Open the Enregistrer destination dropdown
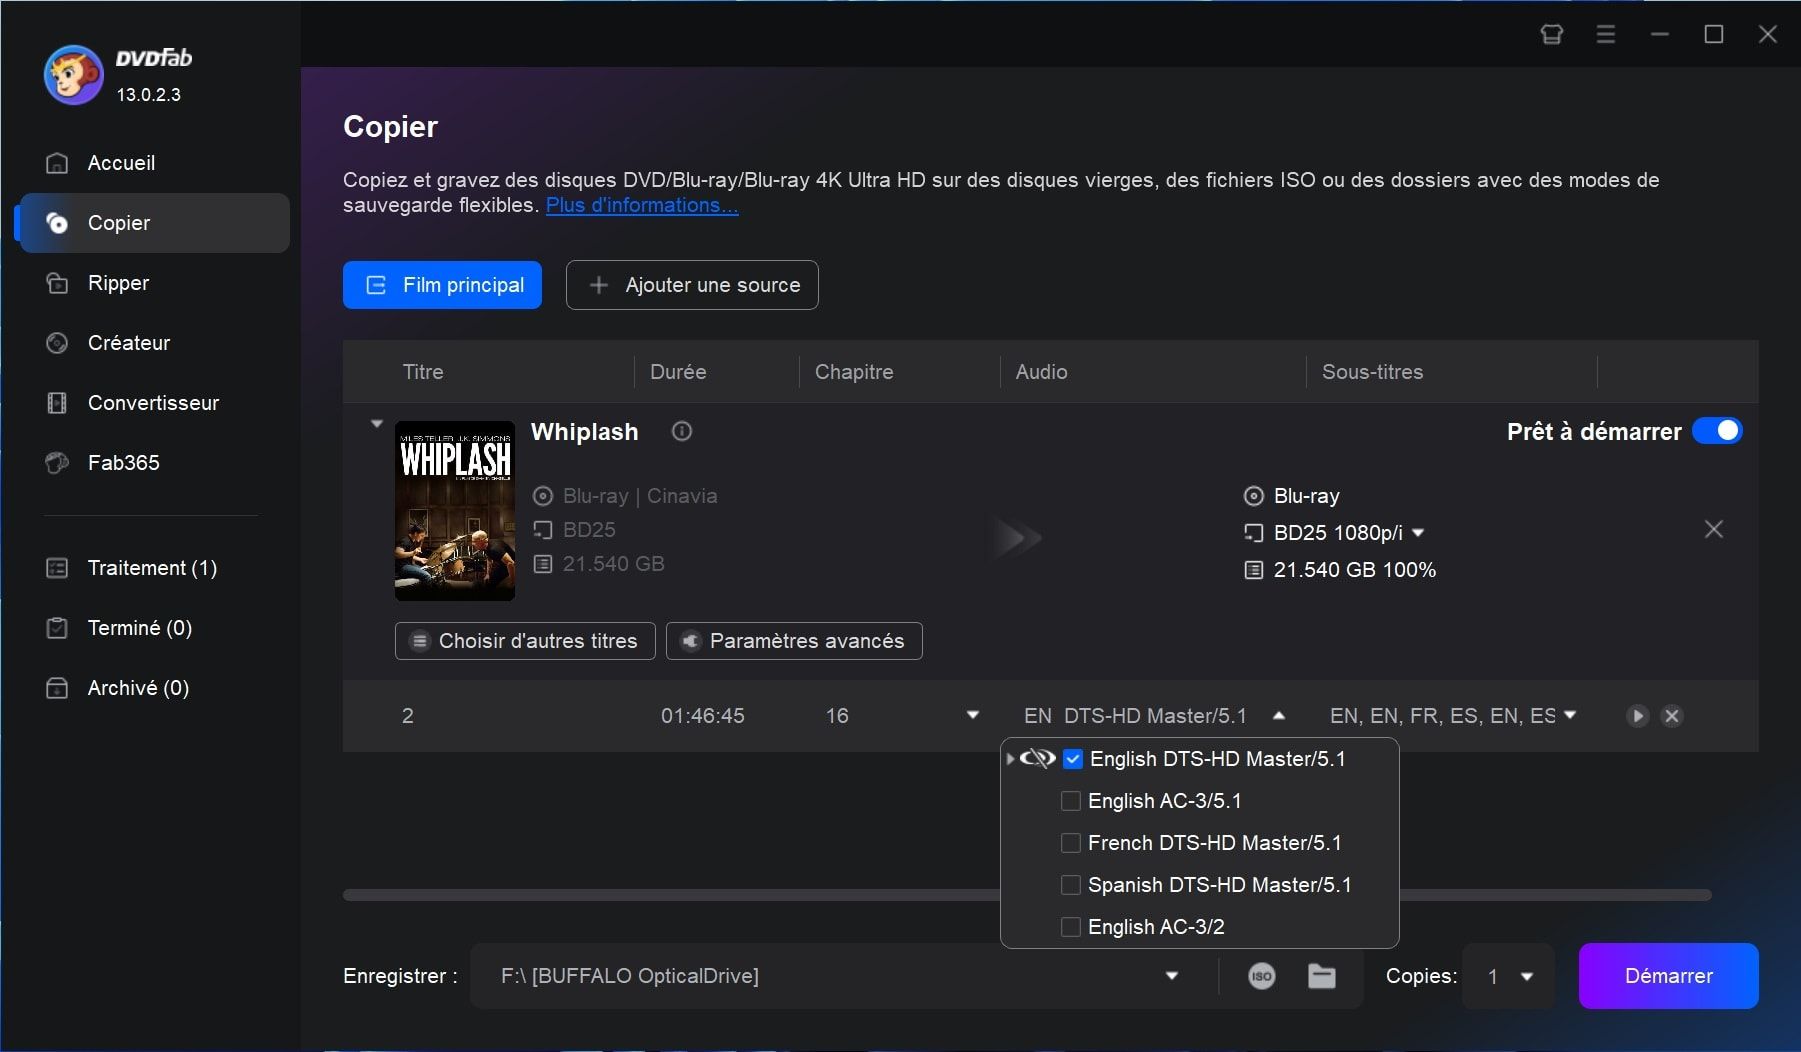The image size is (1801, 1052). coord(1172,976)
